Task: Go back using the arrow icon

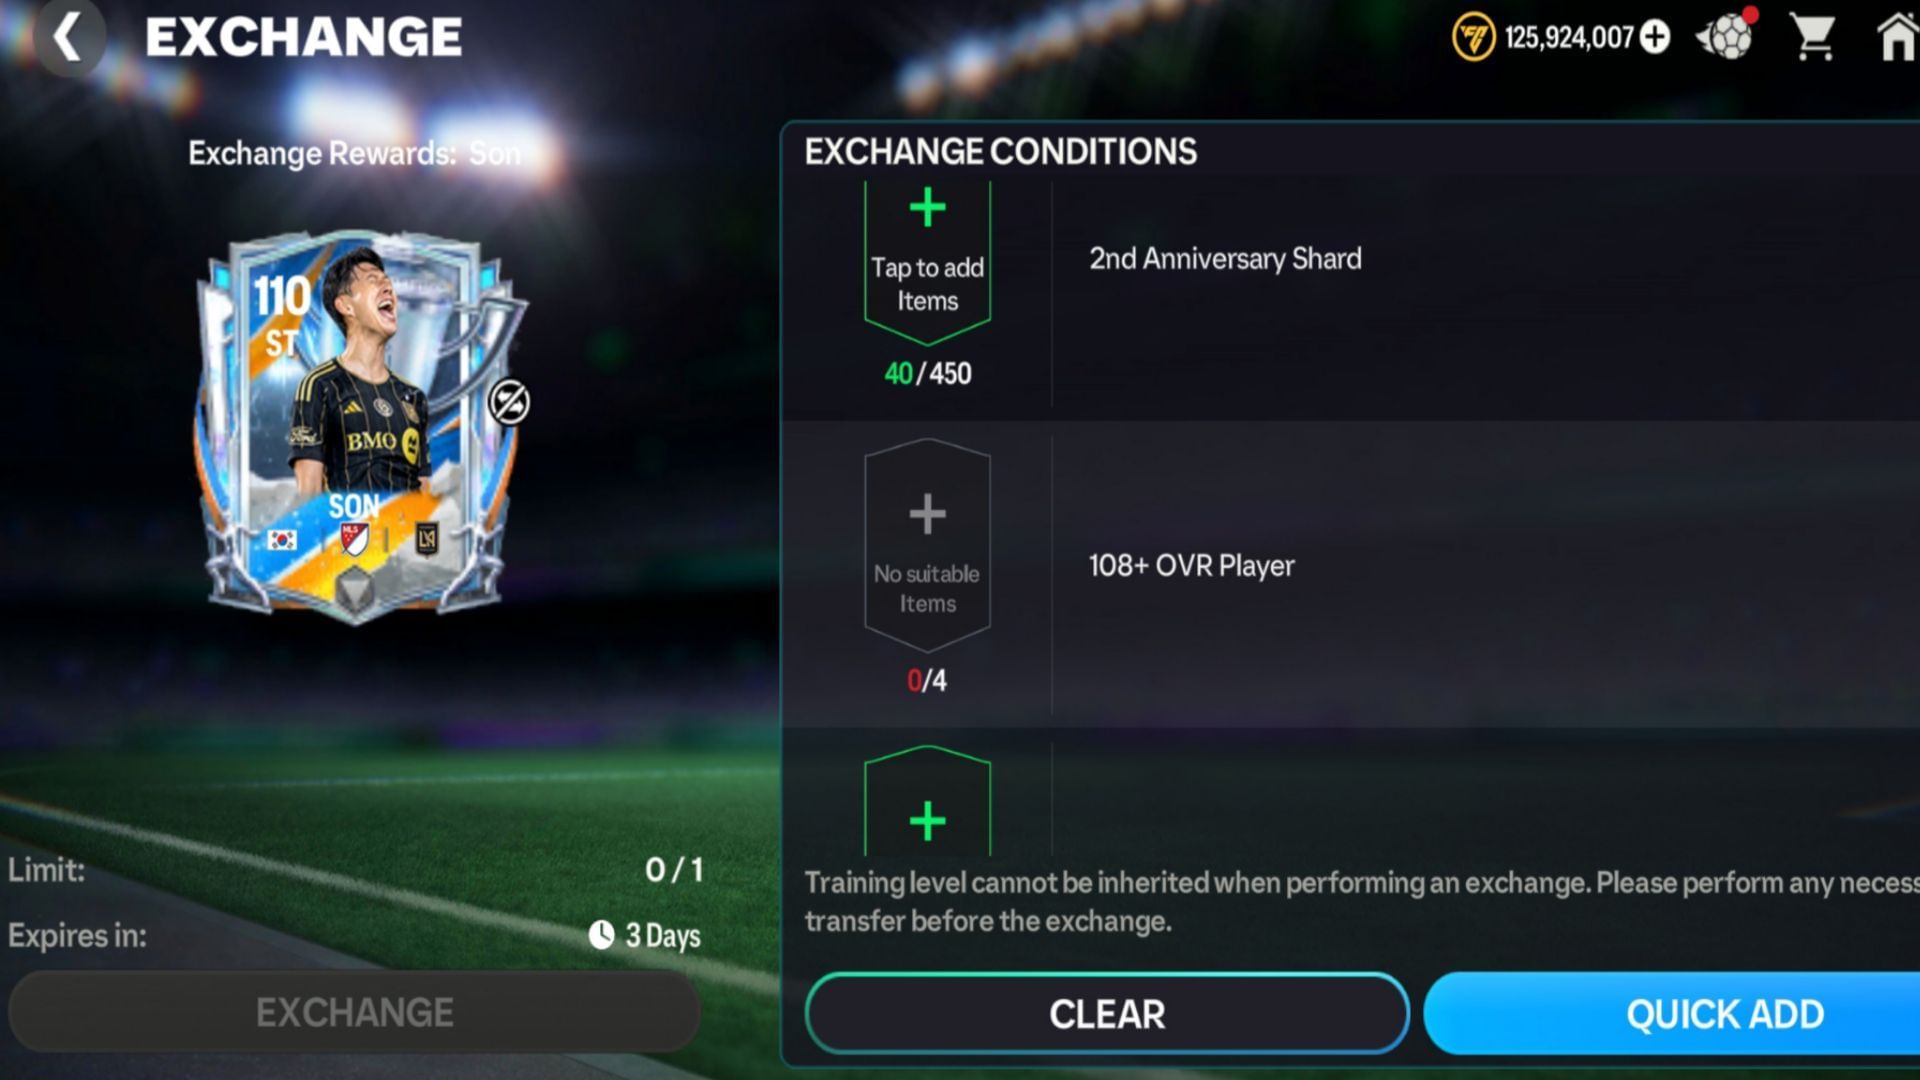Action: pos(68,38)
